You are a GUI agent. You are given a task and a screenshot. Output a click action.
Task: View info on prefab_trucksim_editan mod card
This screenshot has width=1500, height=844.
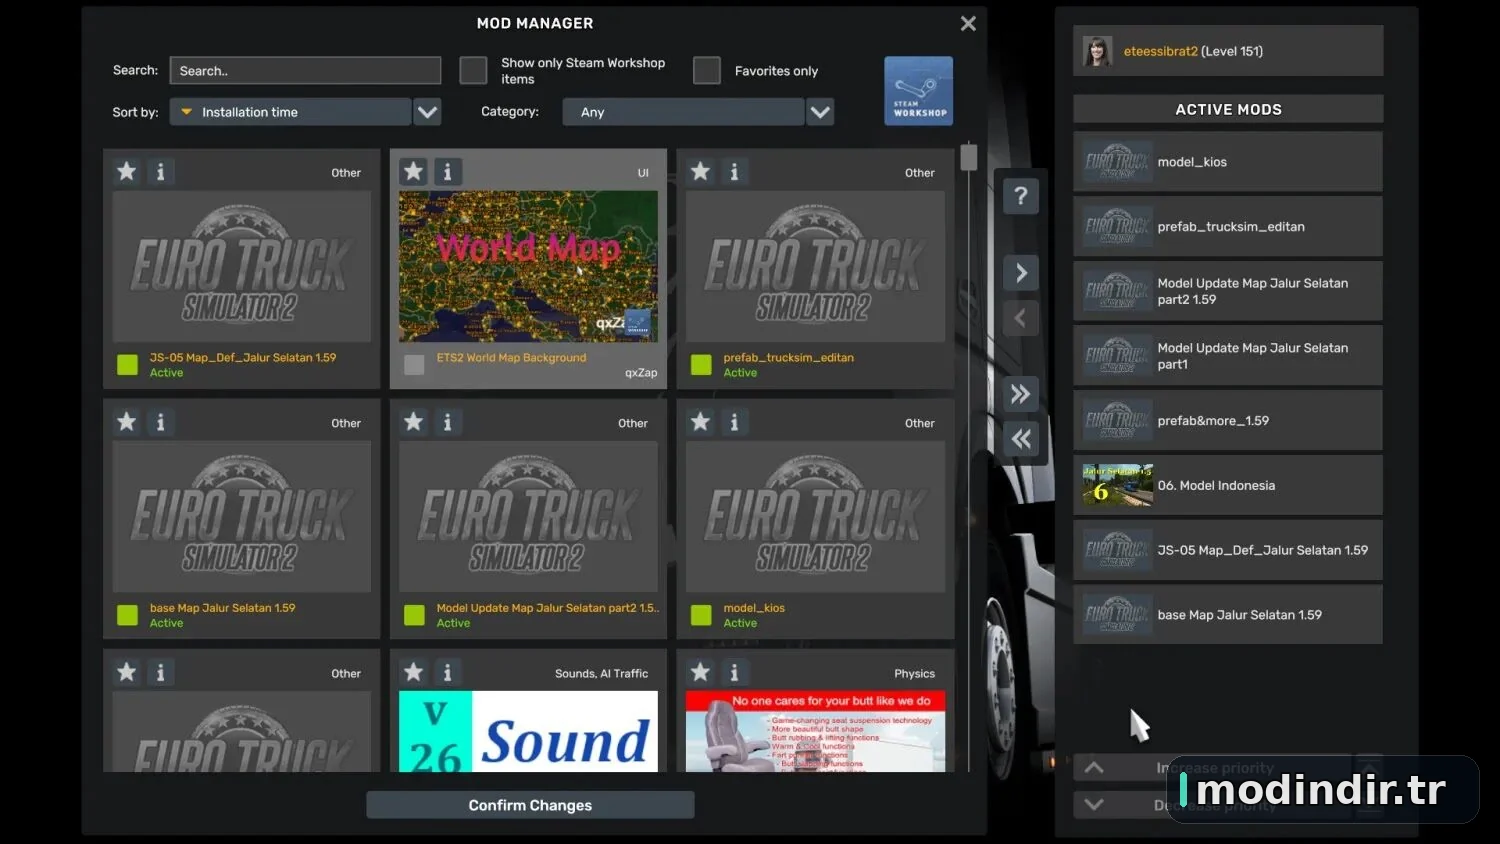(x=734, y=172)
